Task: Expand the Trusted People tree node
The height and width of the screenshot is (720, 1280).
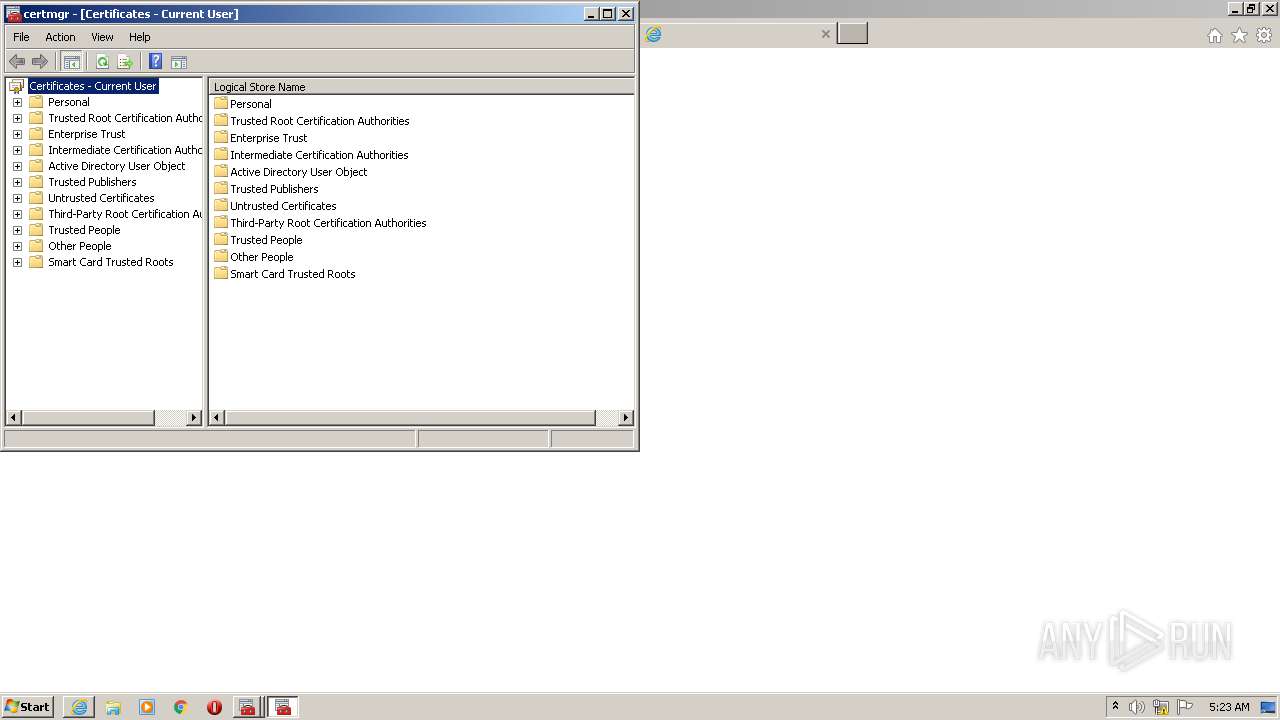Action: tap(17, 230)
